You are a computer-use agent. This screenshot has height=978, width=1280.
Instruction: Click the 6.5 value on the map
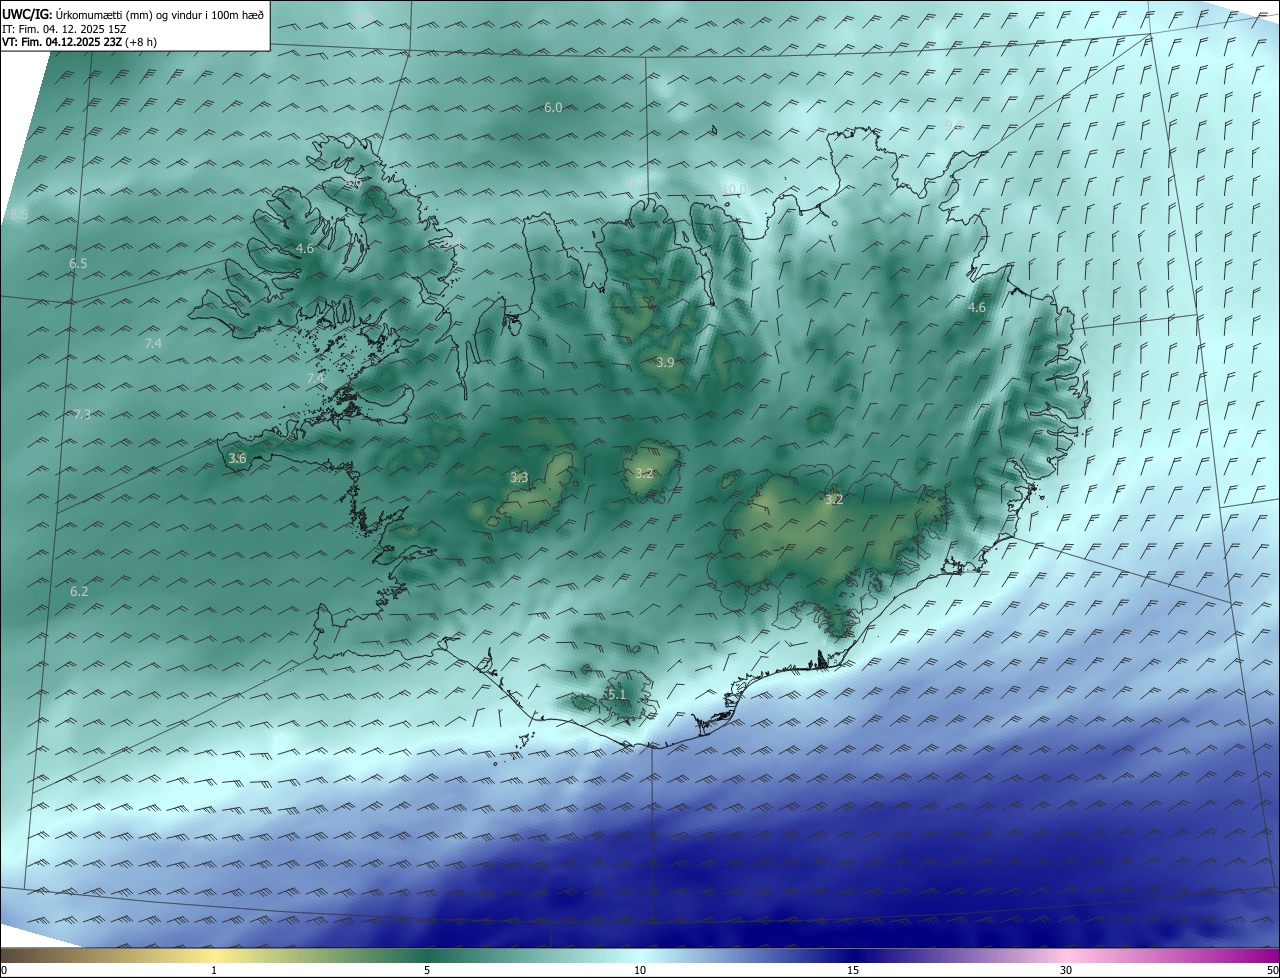pyautogui.click(x=78, y=263)
